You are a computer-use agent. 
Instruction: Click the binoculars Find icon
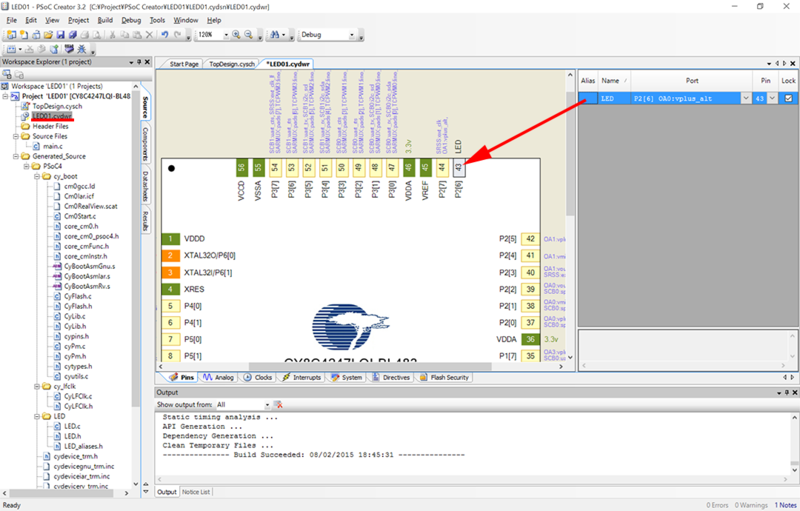coord(274,35)
